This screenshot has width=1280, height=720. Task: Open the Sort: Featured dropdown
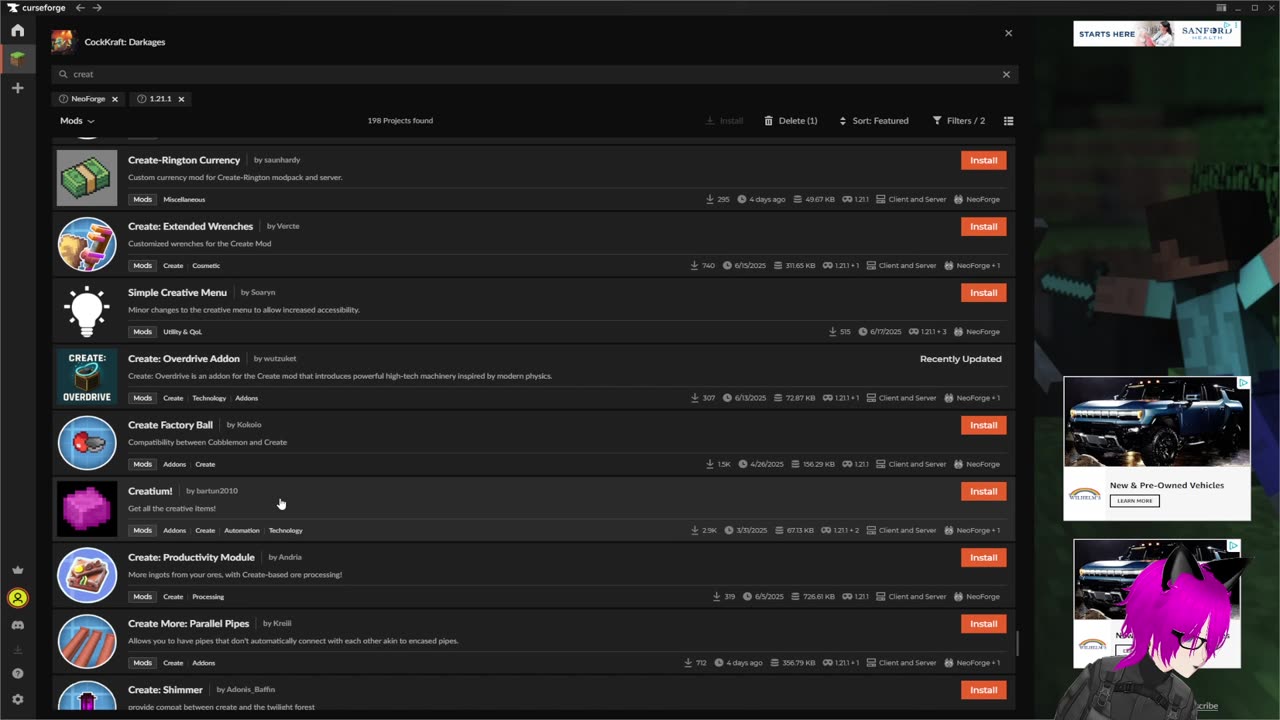[x=873, y=121]
